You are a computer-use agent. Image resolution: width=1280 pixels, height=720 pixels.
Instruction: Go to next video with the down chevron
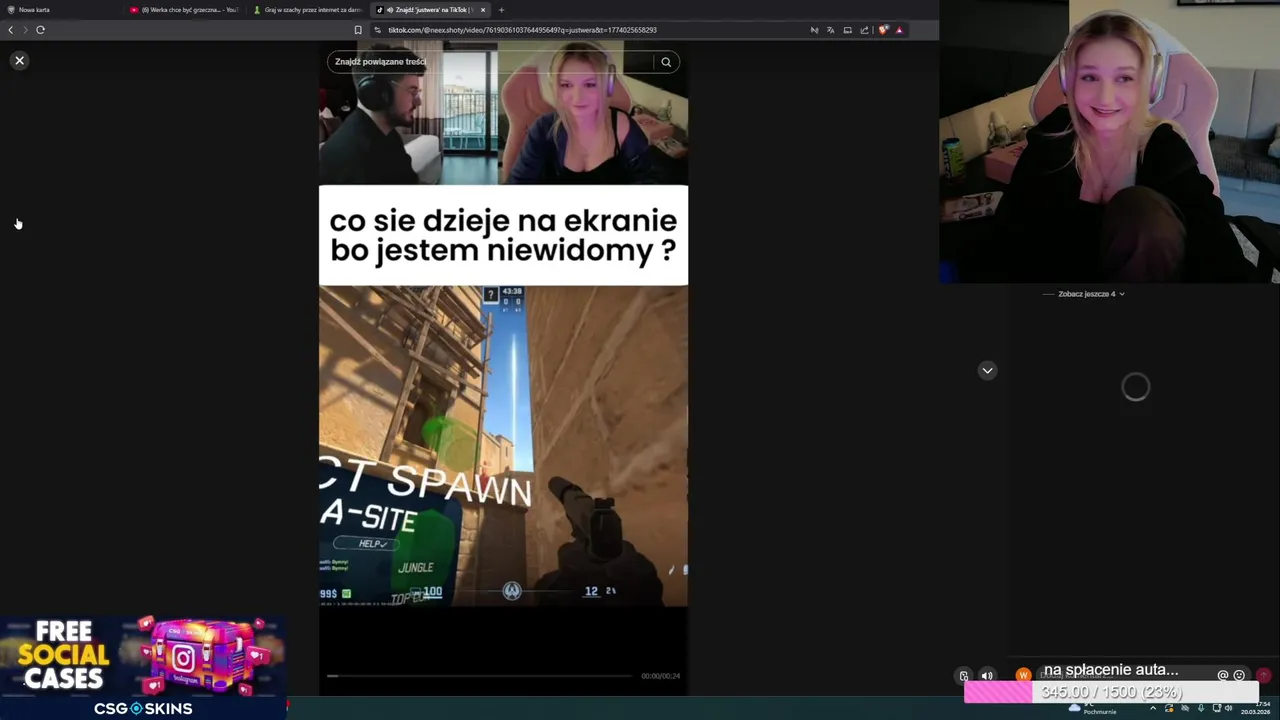tap(987, 371)
